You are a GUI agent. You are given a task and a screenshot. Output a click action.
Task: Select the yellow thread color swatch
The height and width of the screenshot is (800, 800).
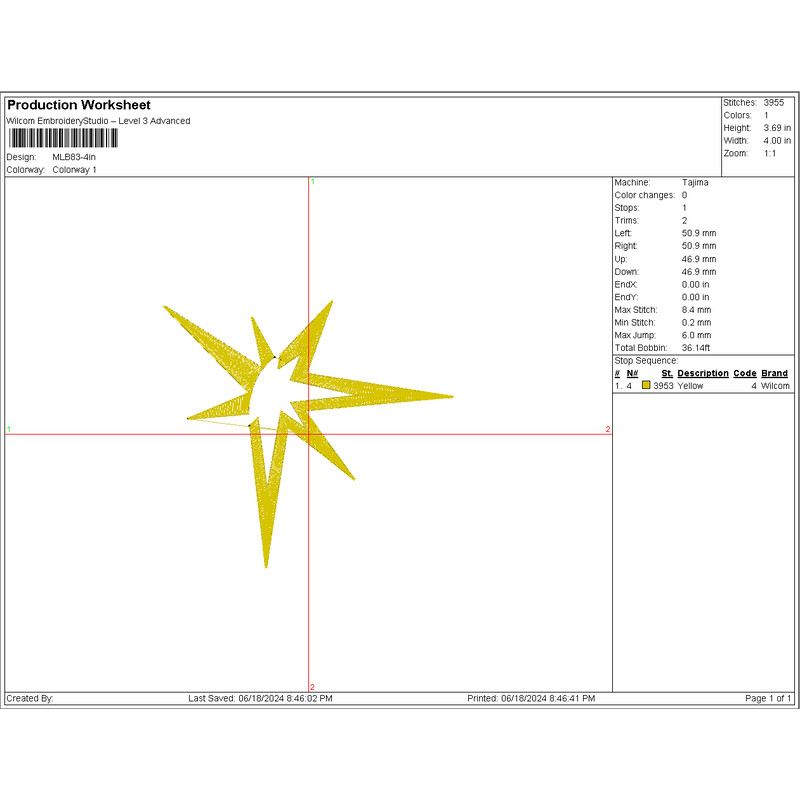646,386
